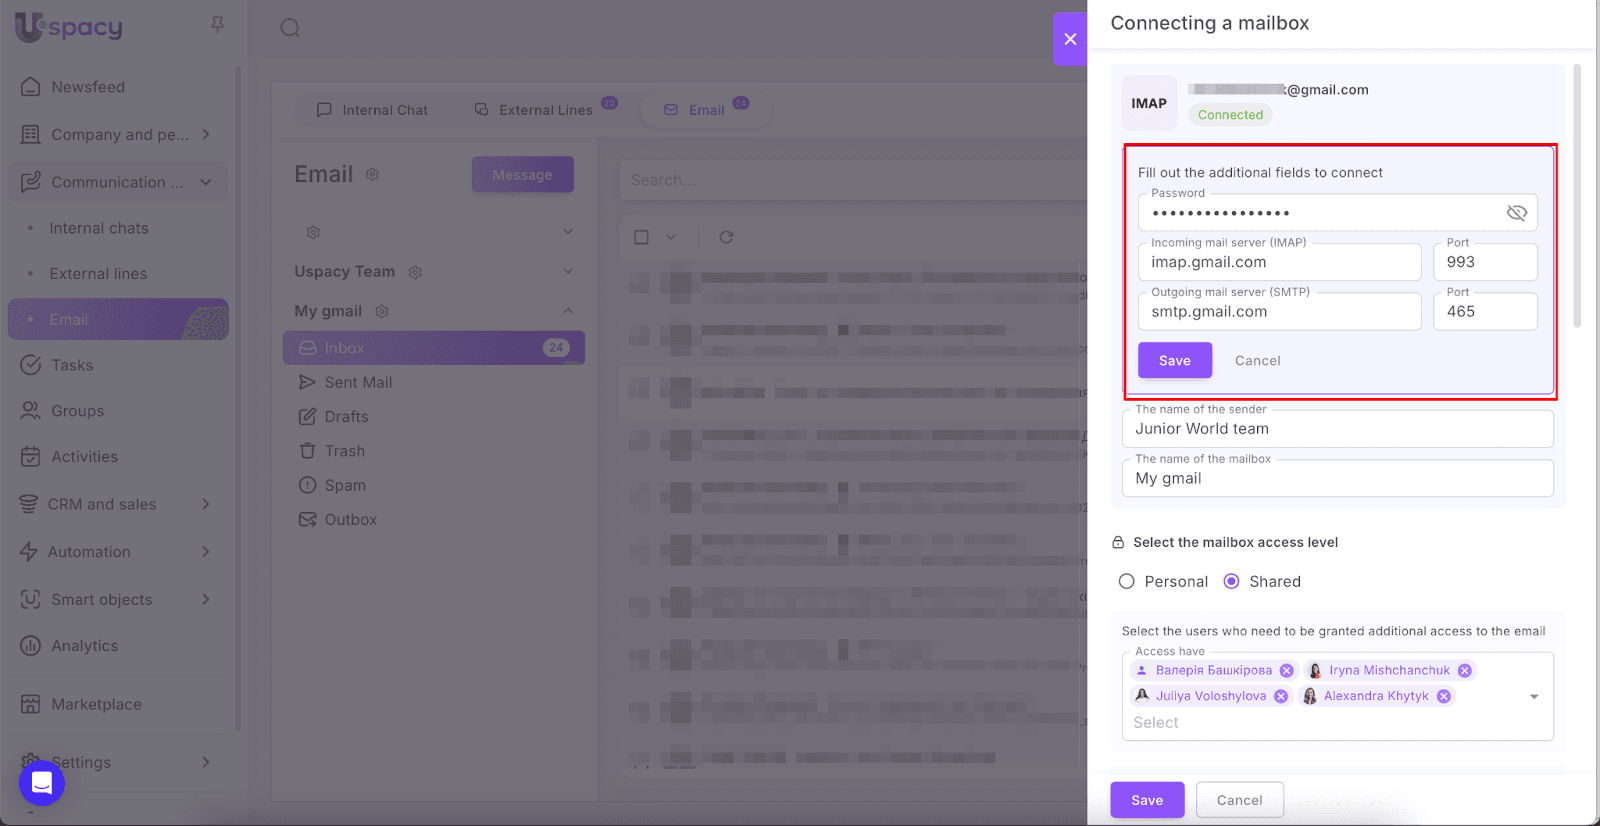Select the Personal access level radio button

pos(1127,582)
